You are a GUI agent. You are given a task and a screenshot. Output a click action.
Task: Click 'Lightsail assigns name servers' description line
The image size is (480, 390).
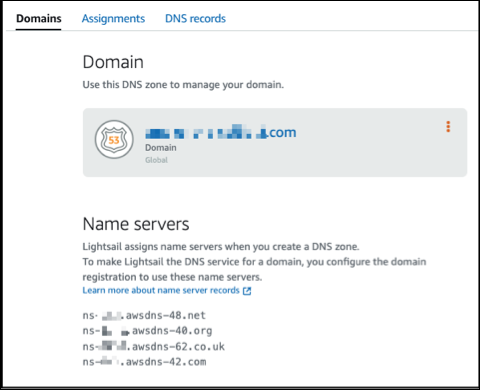pyautogui.click(x=221, y=247)
